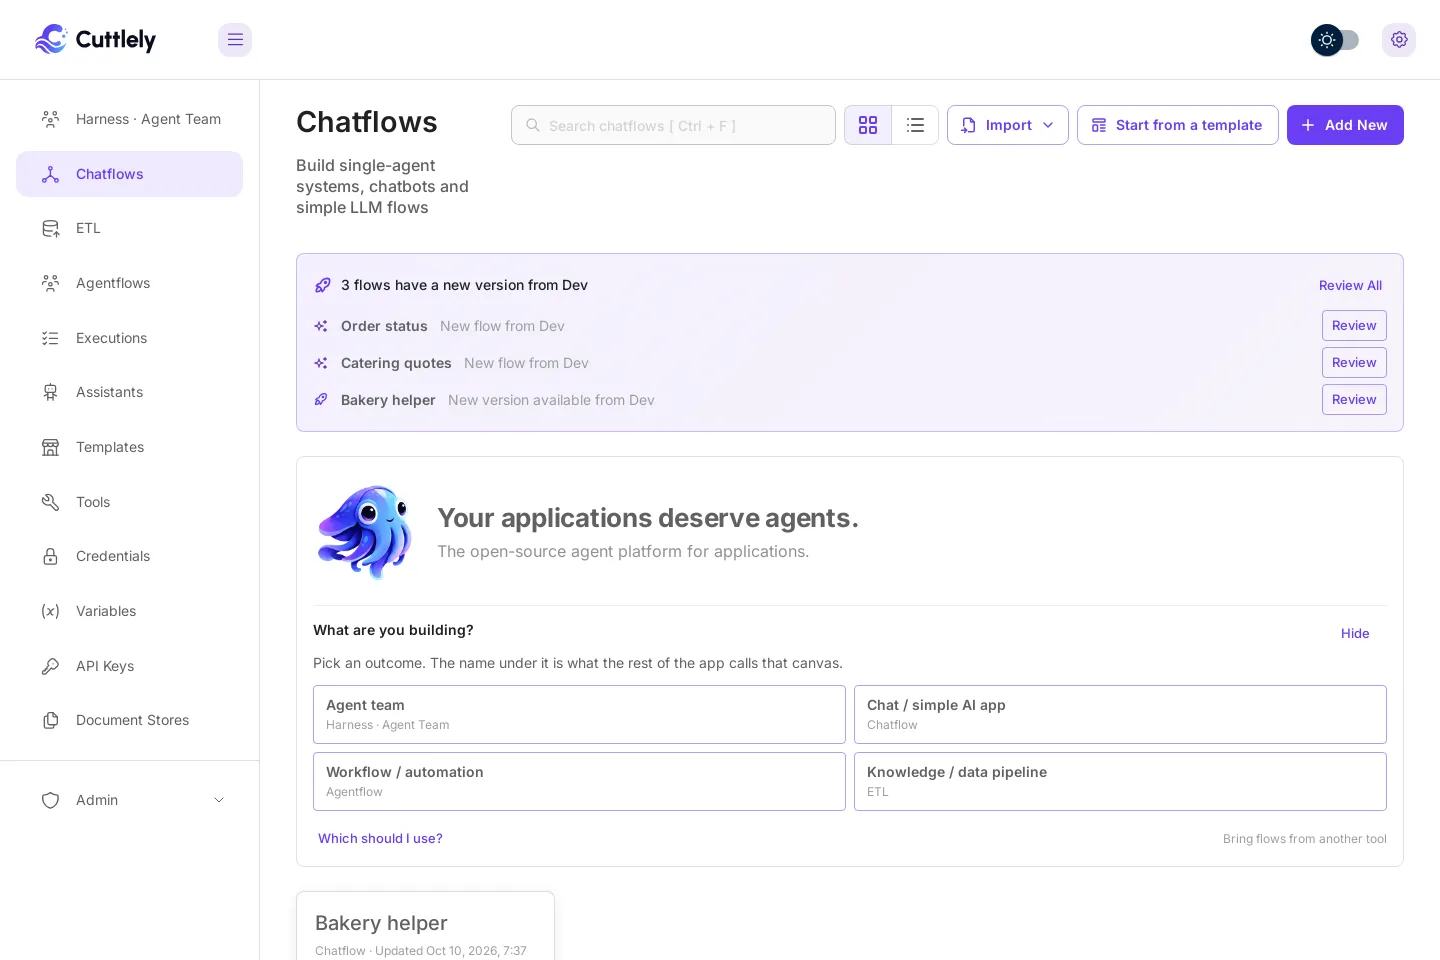
Task: Review the Catering quotes flow
Action: [x=1354, y=363]
